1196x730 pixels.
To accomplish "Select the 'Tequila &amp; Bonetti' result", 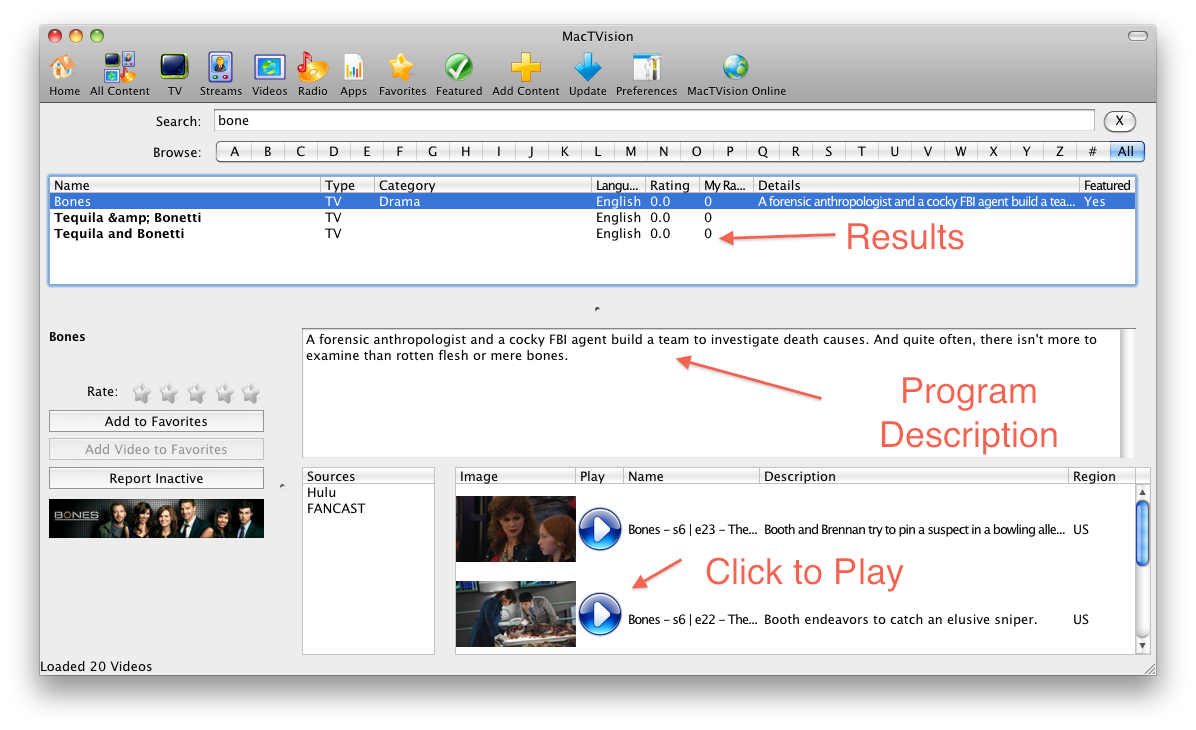I will click(593, 217).
